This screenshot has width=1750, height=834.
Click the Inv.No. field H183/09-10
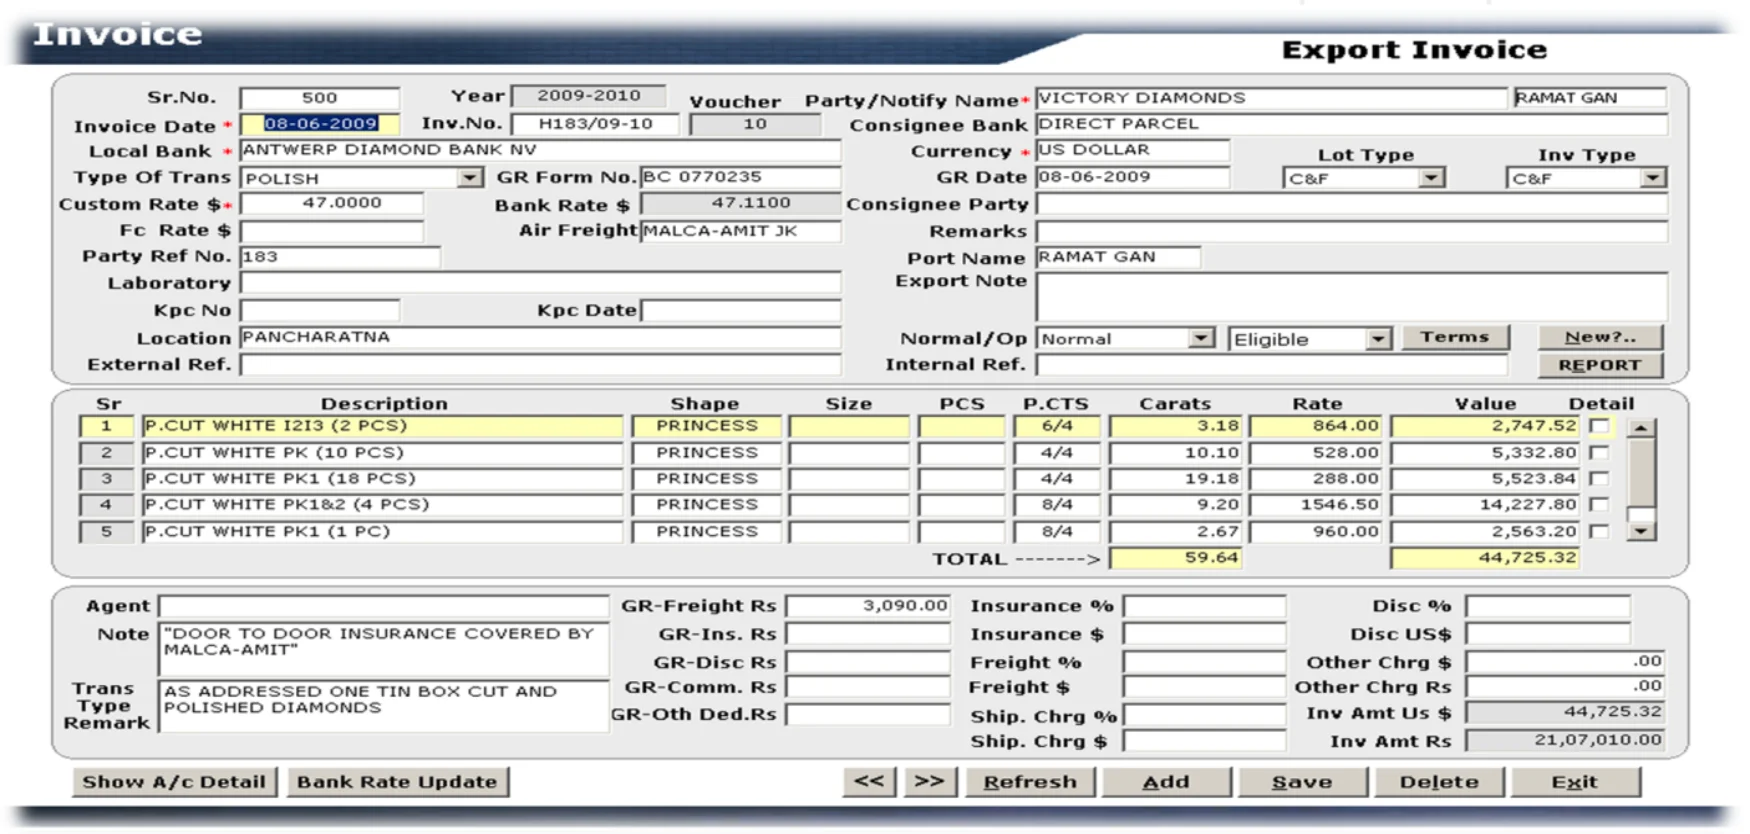[595, 124]
